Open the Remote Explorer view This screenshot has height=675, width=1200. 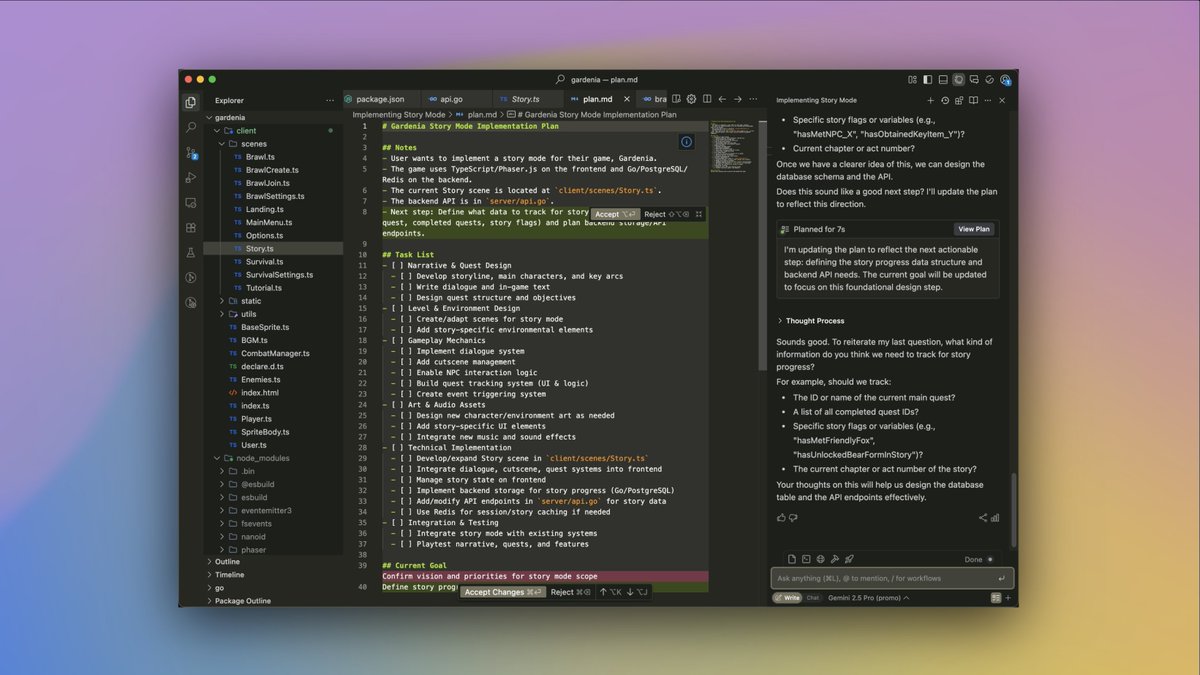191,203
